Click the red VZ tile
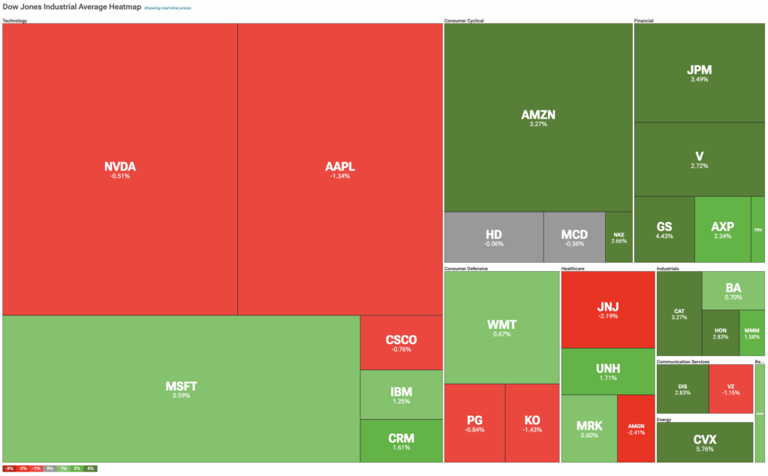 tap(730, 389)
